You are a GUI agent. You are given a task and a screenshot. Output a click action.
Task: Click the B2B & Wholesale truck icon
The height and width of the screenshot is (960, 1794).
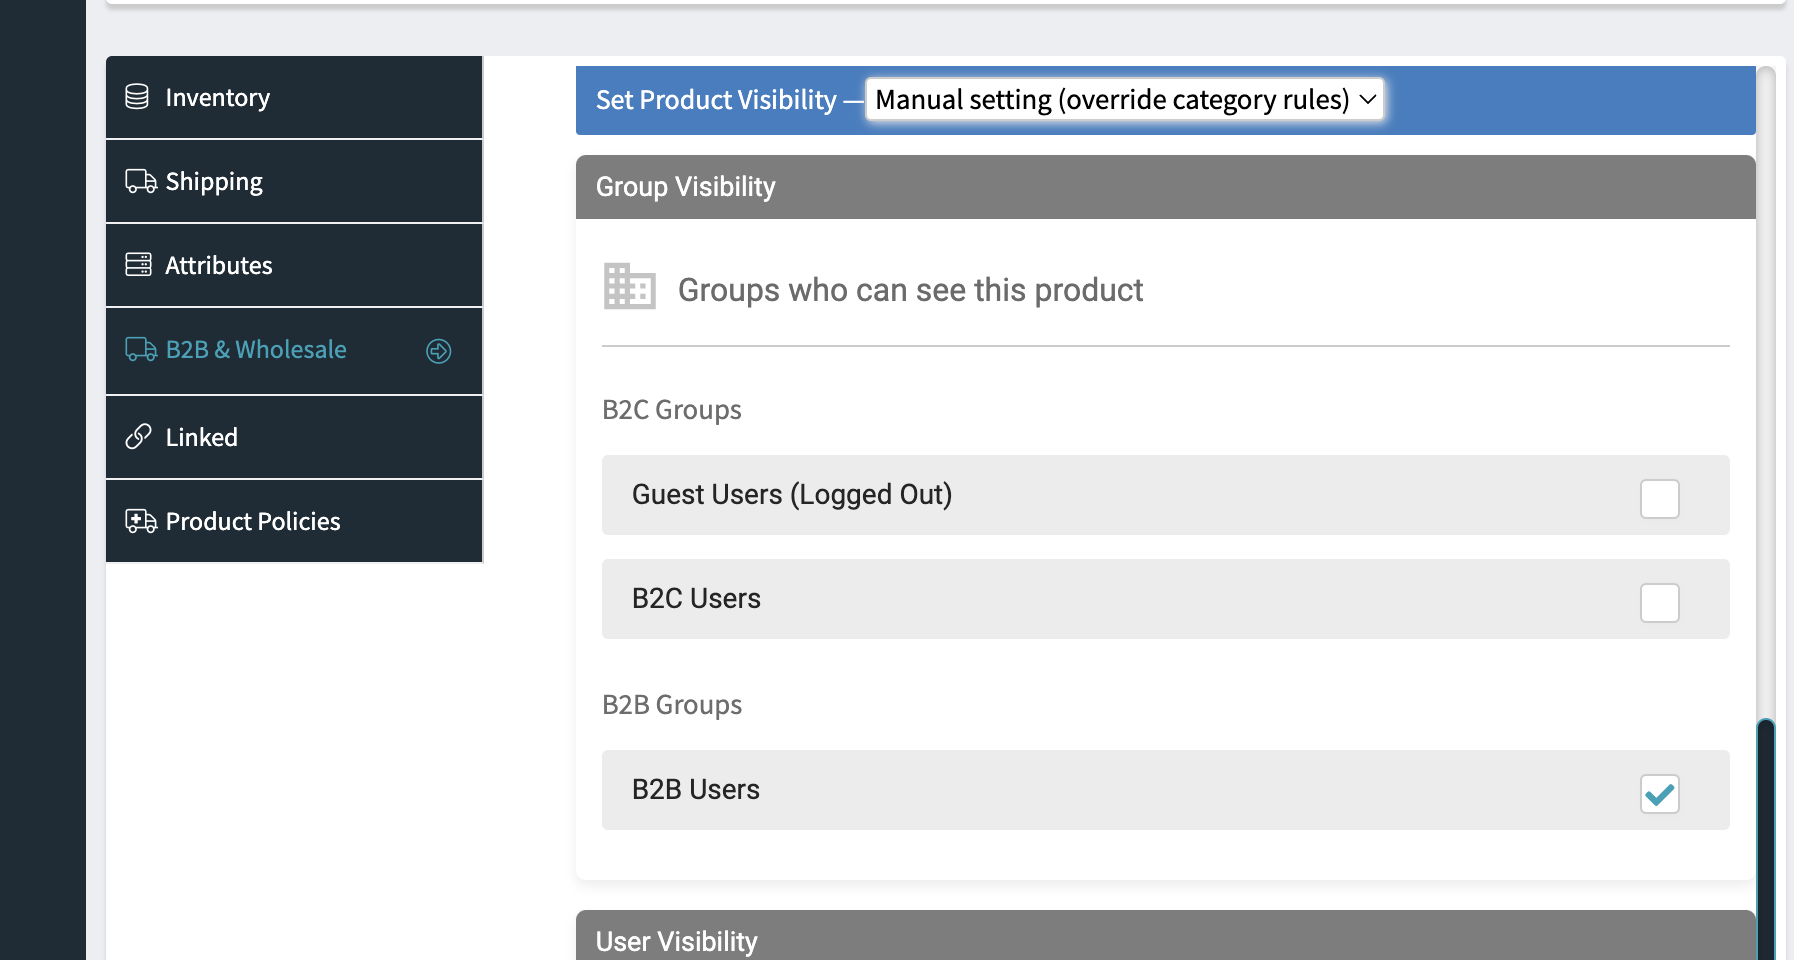(x=140, y=349)
